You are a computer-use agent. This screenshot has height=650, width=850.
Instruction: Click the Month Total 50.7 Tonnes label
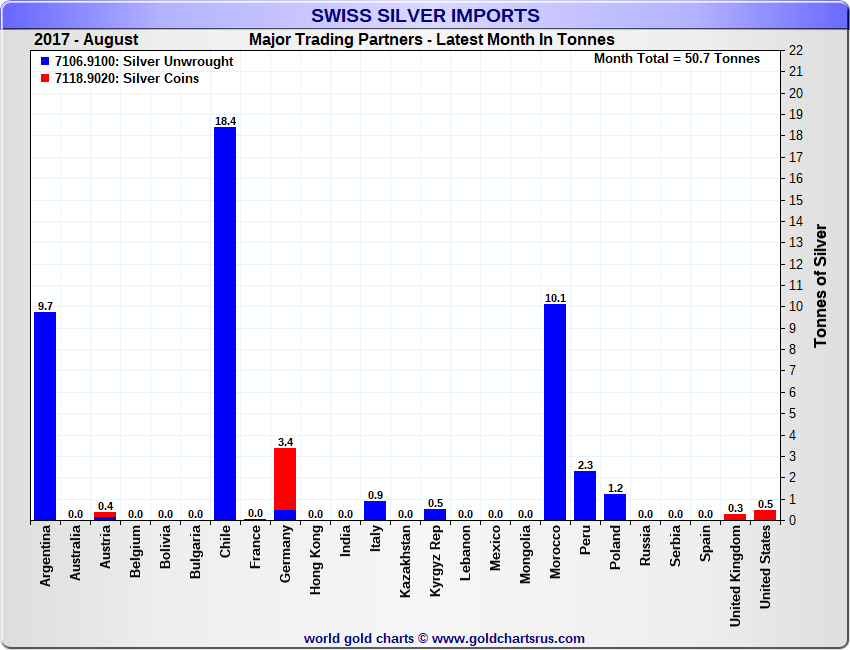(x=676, y=59)
